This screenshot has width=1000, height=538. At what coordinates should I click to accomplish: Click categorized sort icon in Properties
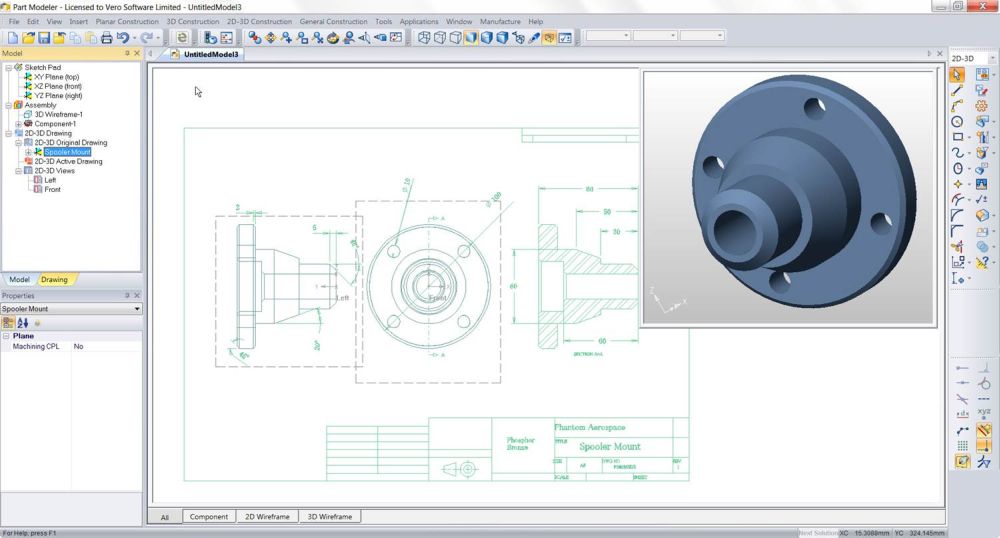(8, 323)
